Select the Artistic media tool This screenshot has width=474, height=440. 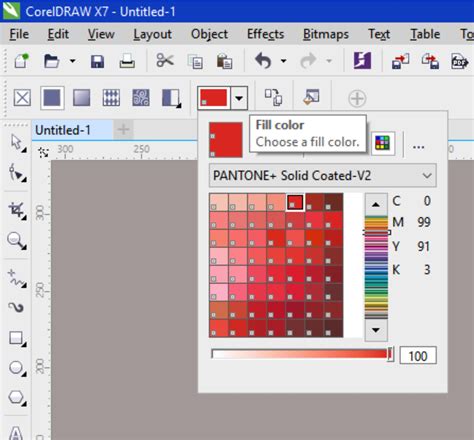tap(16, 307)
